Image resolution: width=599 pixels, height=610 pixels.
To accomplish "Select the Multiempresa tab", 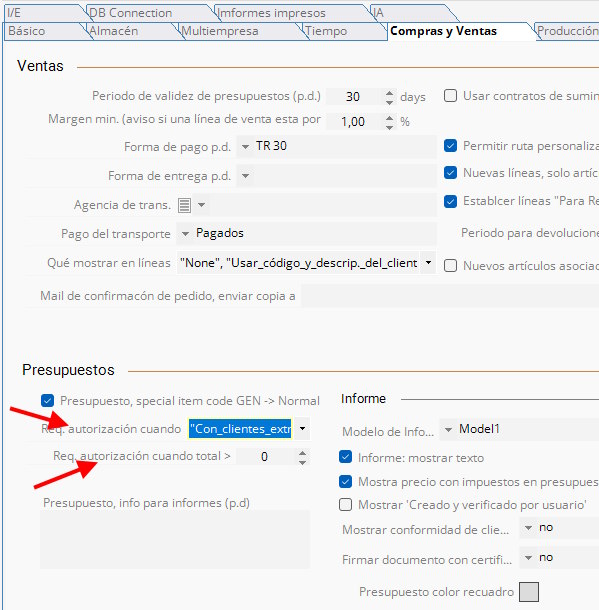I will (220, 31).
